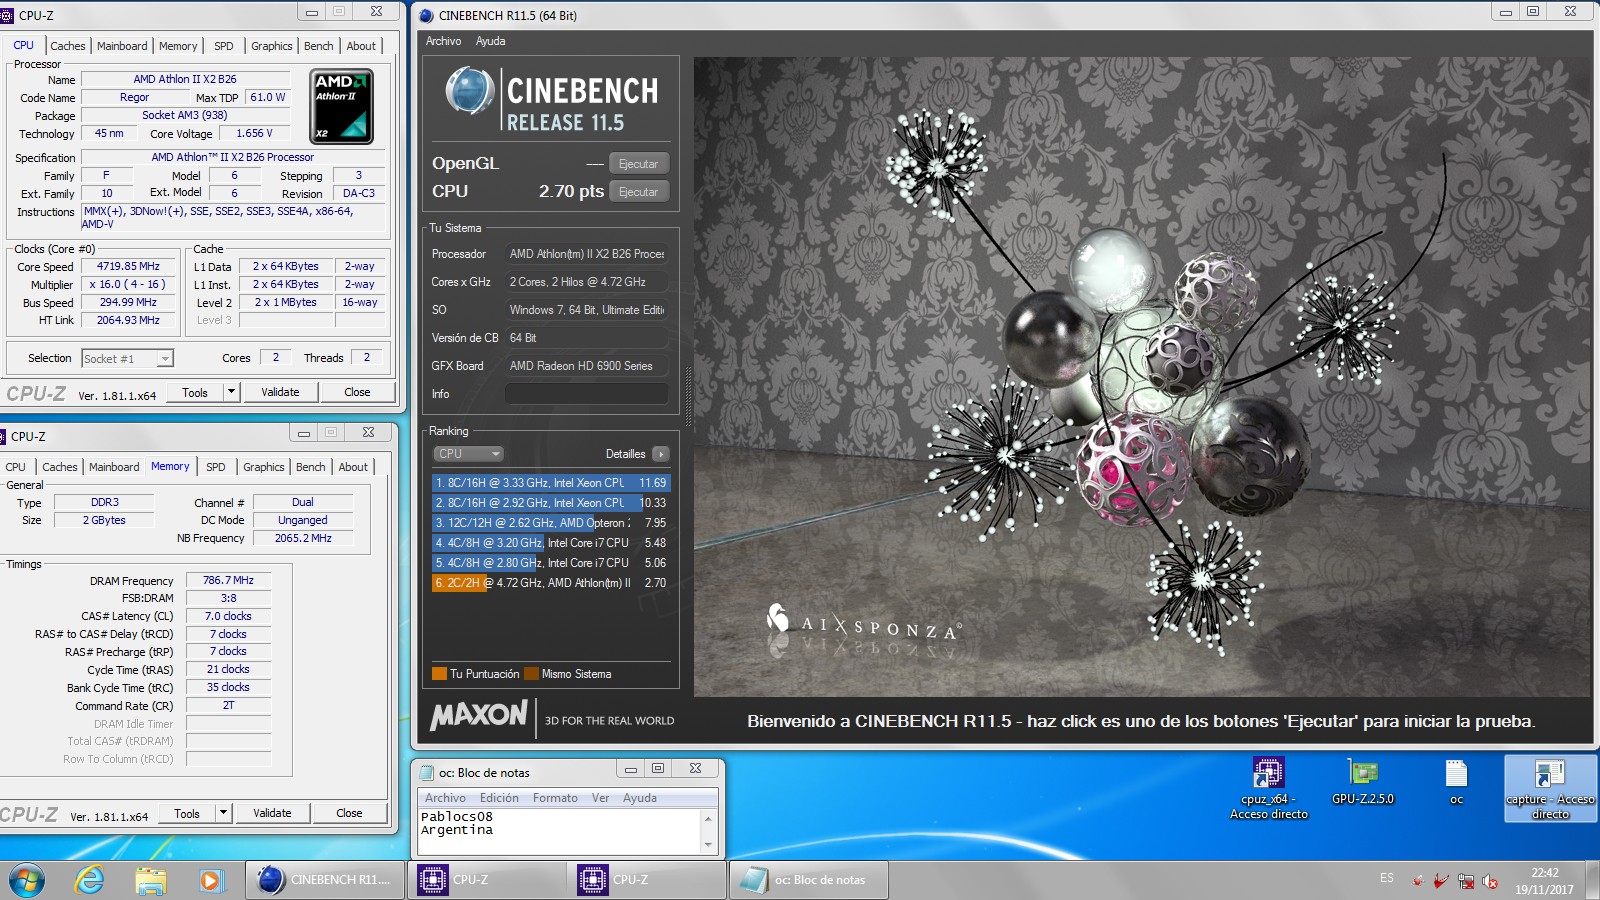Open the oc text file desktop icon
This screenshot has width=1600, height=900.
[x=1456, y=782]
